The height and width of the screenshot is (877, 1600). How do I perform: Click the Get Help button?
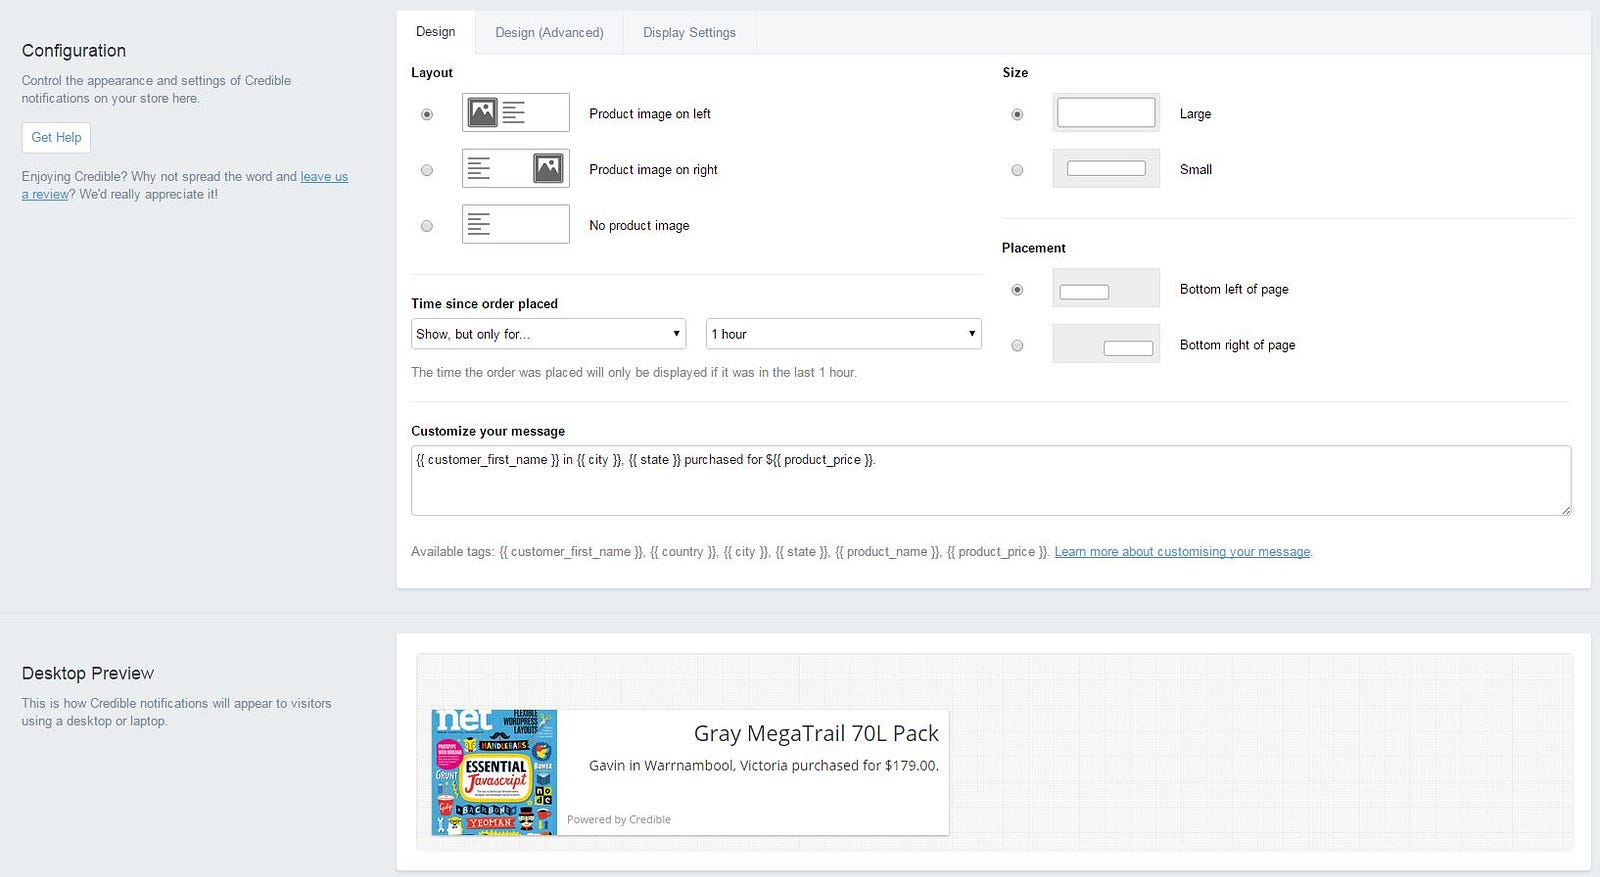coord(56,138)
